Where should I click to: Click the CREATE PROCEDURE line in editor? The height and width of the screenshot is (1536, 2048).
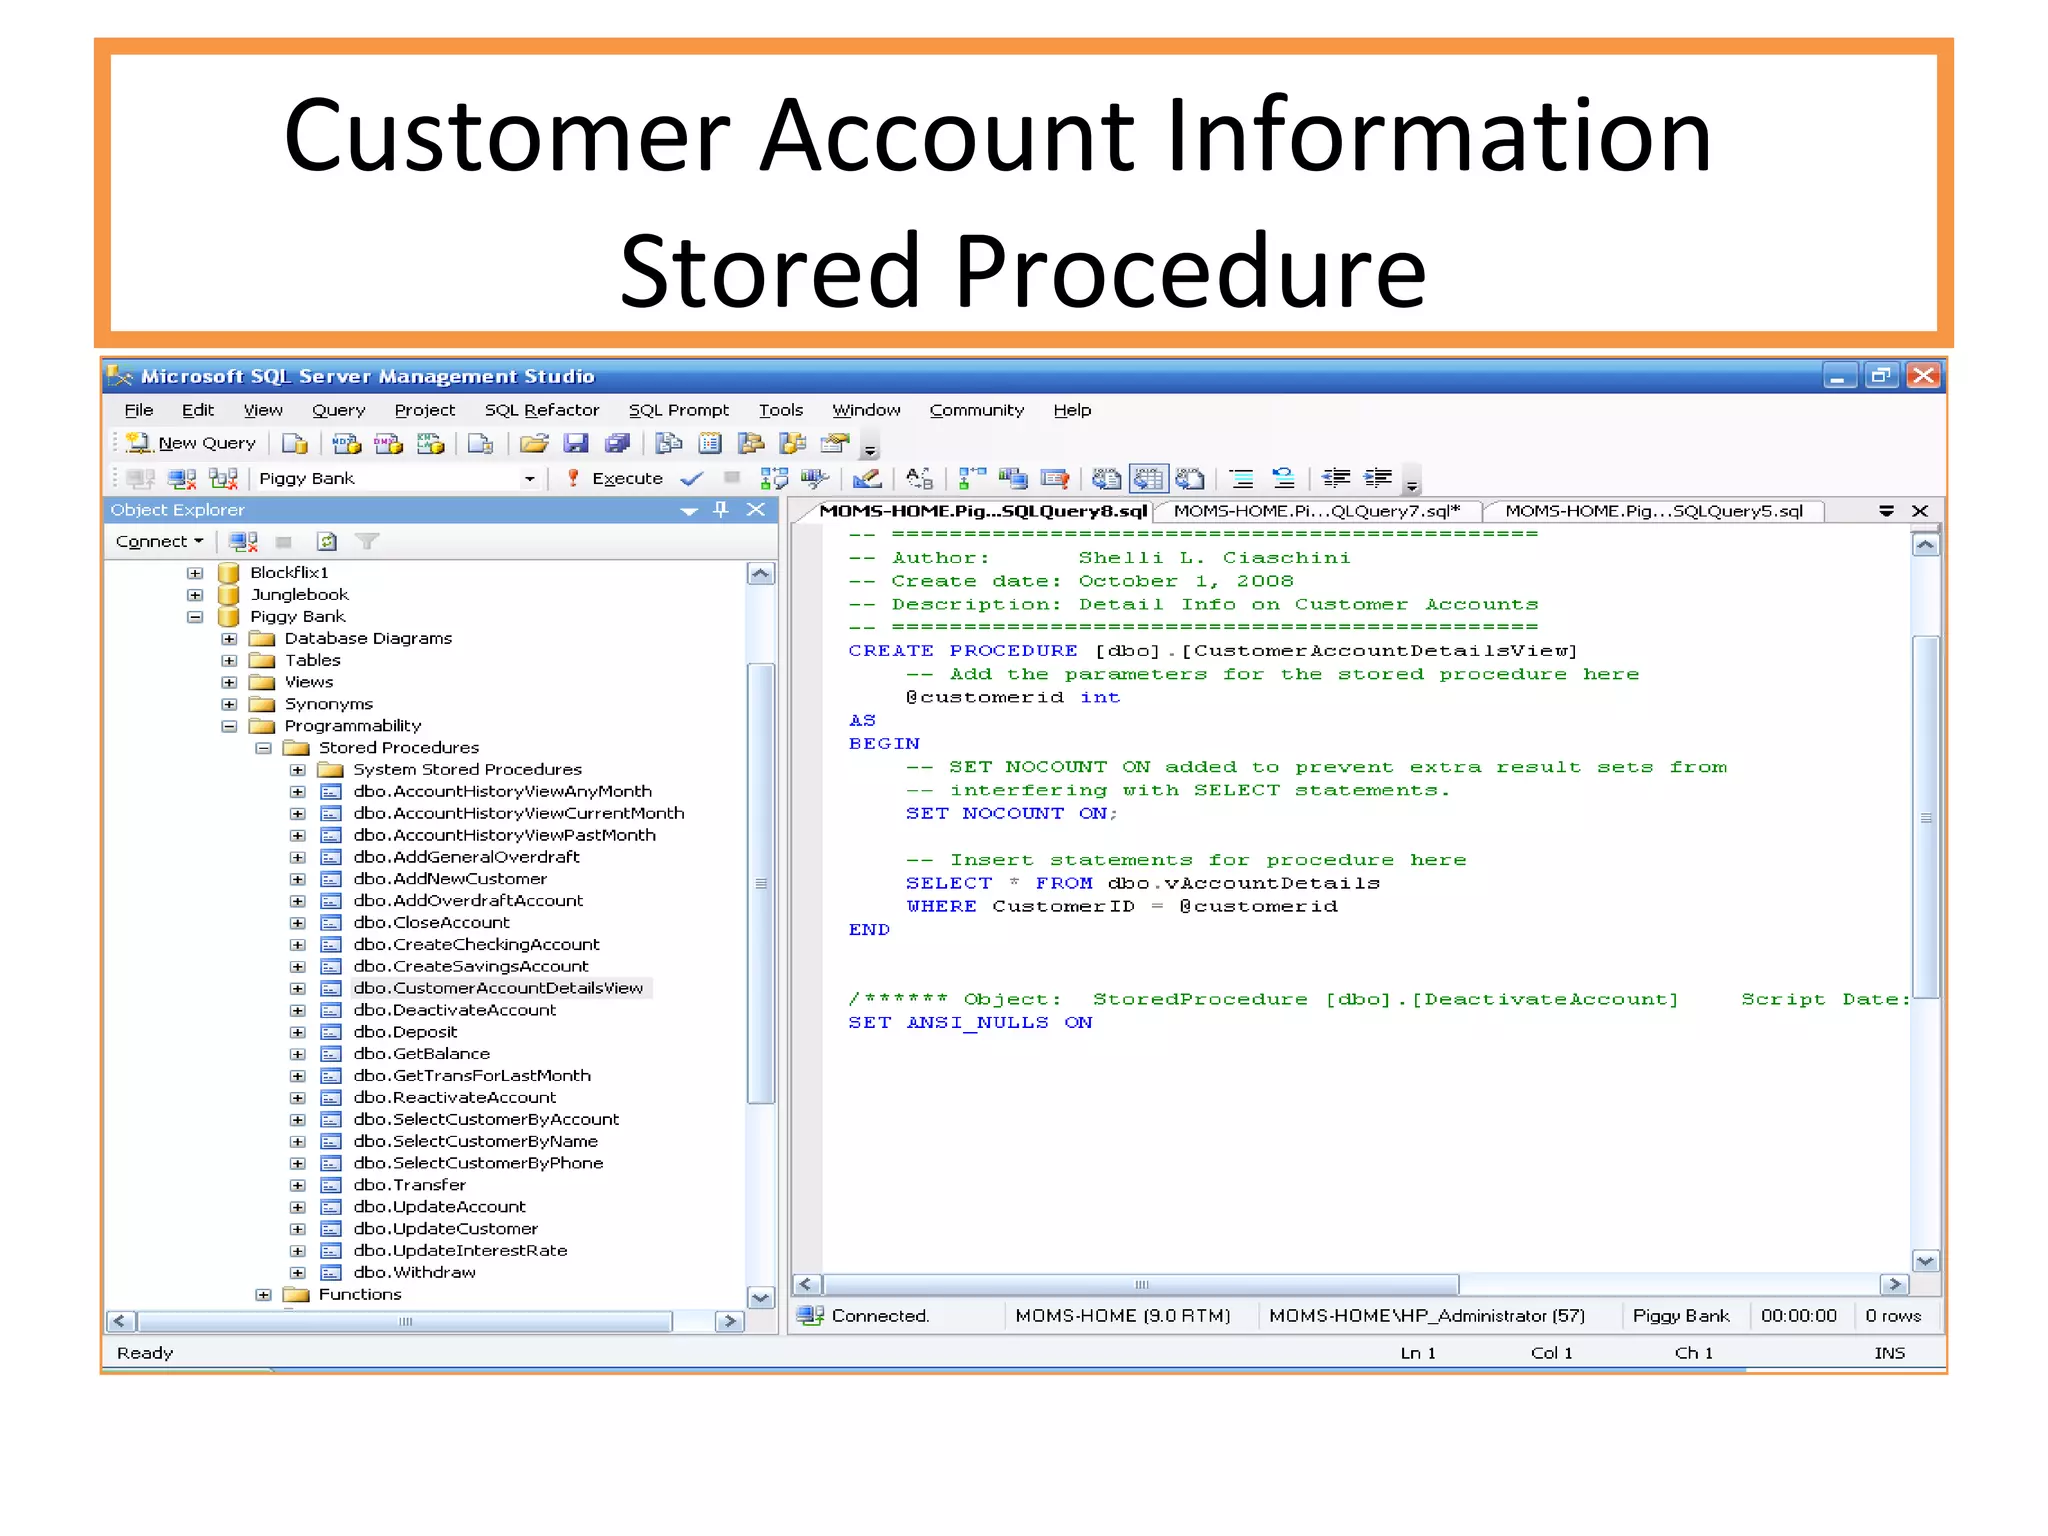click(x=1212, y=651)
